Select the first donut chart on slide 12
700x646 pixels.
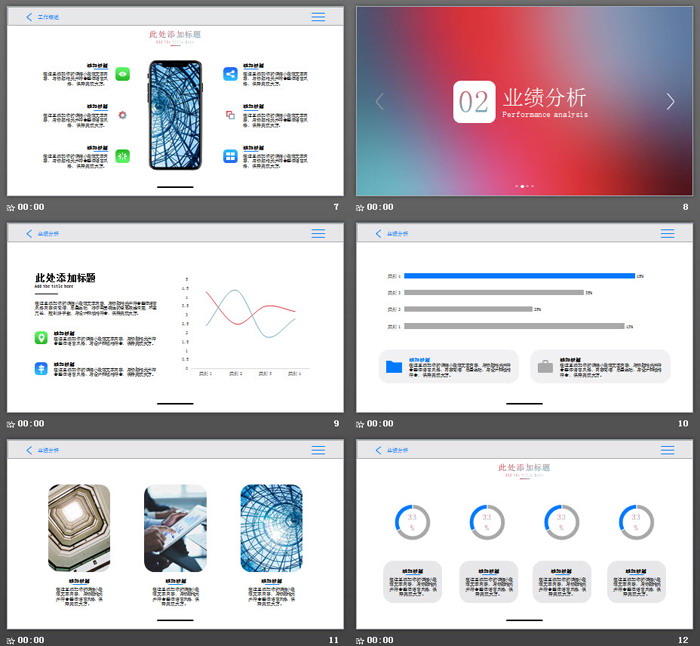412,521
